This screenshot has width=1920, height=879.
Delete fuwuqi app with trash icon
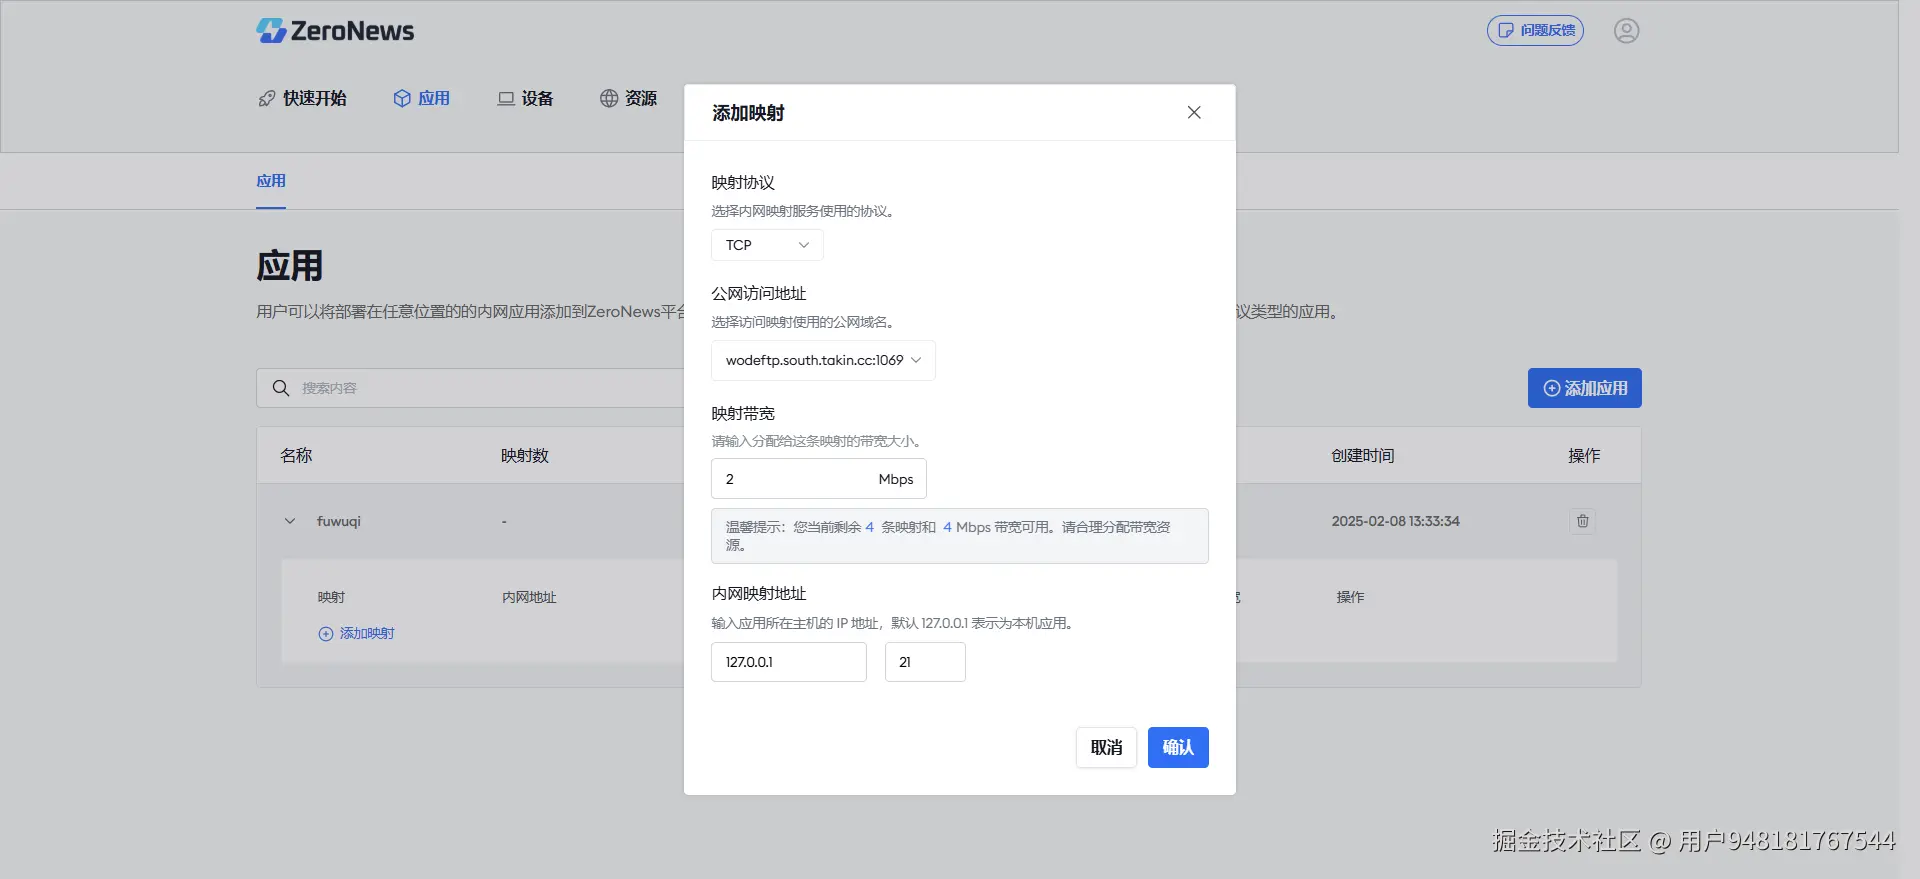point(1582,521)
